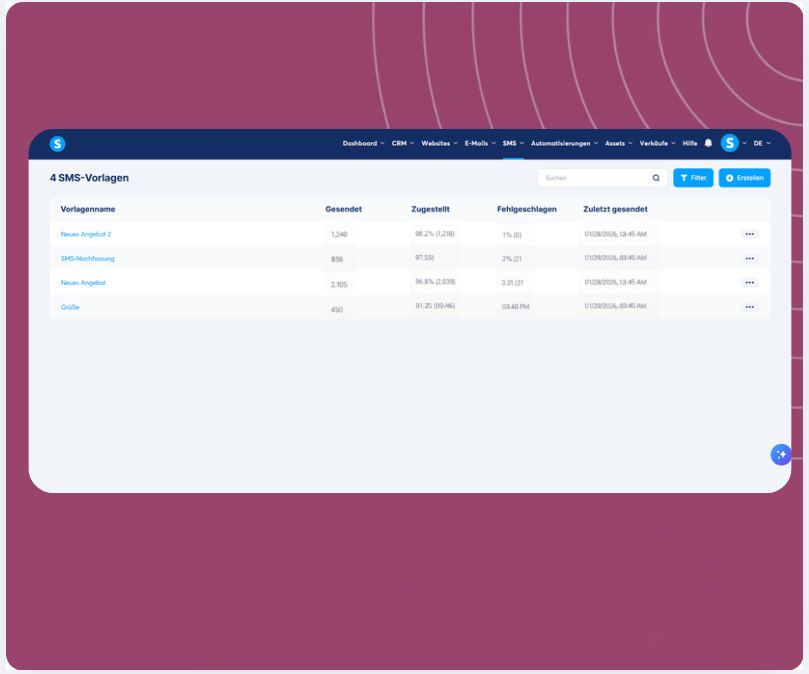Expand the Websites menu
The image size is (809, 674).
[439, 143]
